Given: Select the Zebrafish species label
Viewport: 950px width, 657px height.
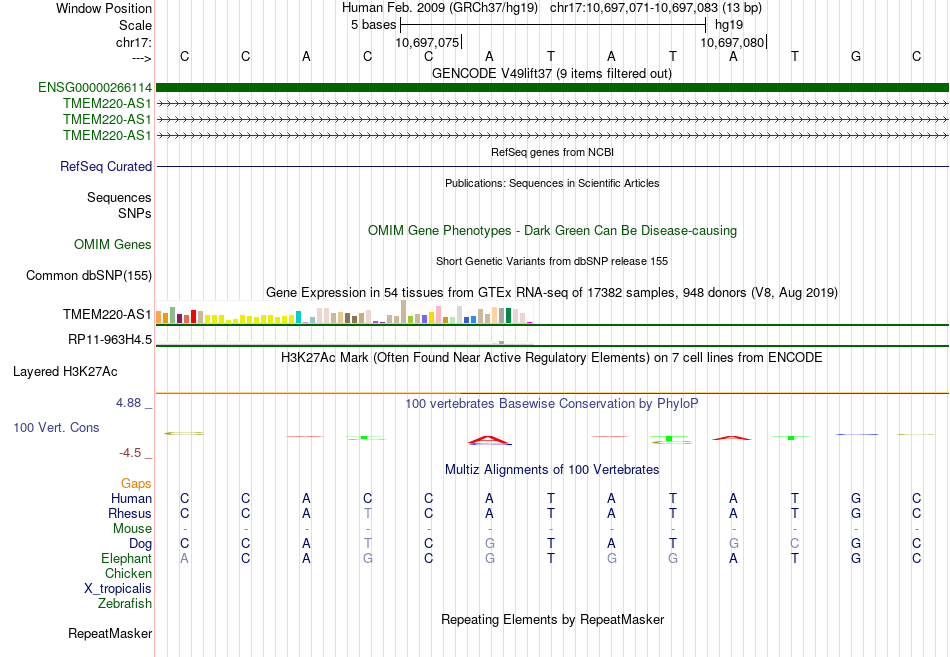Looking at the screenshot, I should click(125, 604).
